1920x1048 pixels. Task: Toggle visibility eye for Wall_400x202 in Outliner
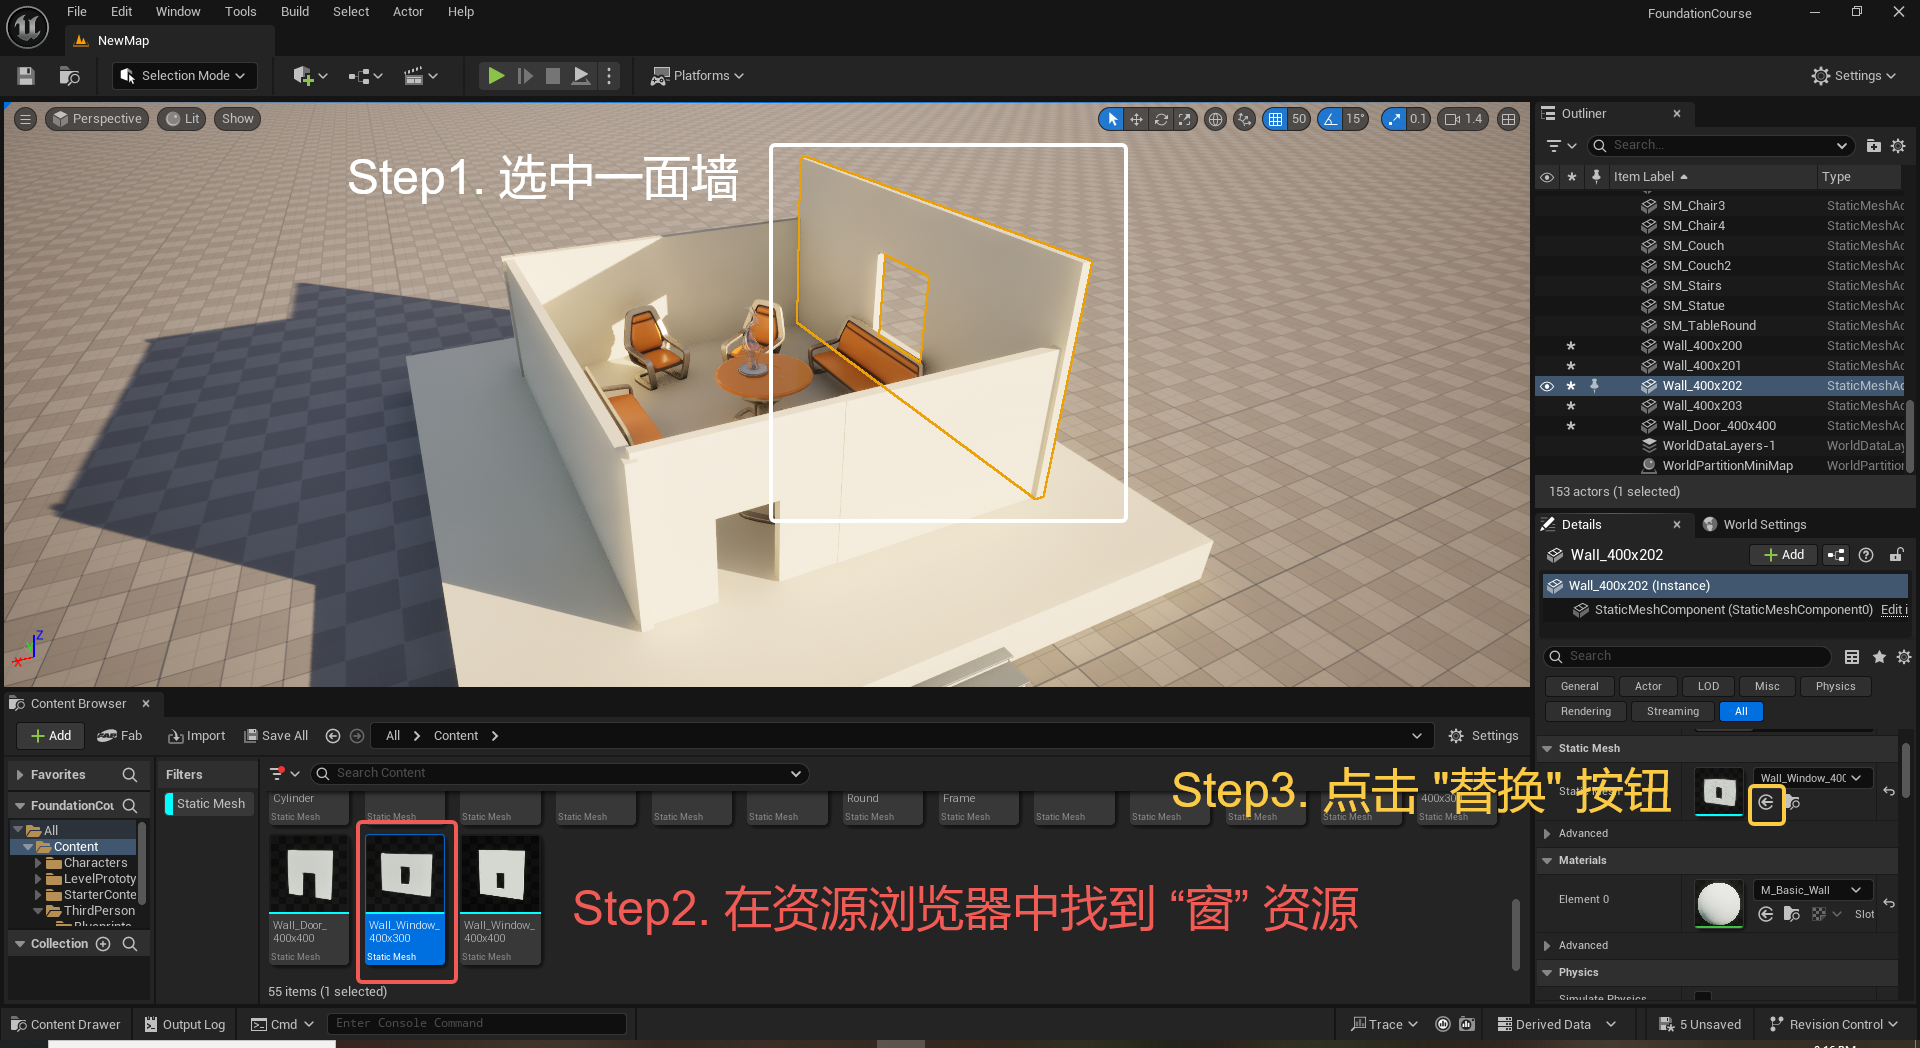coord(1547,386)
